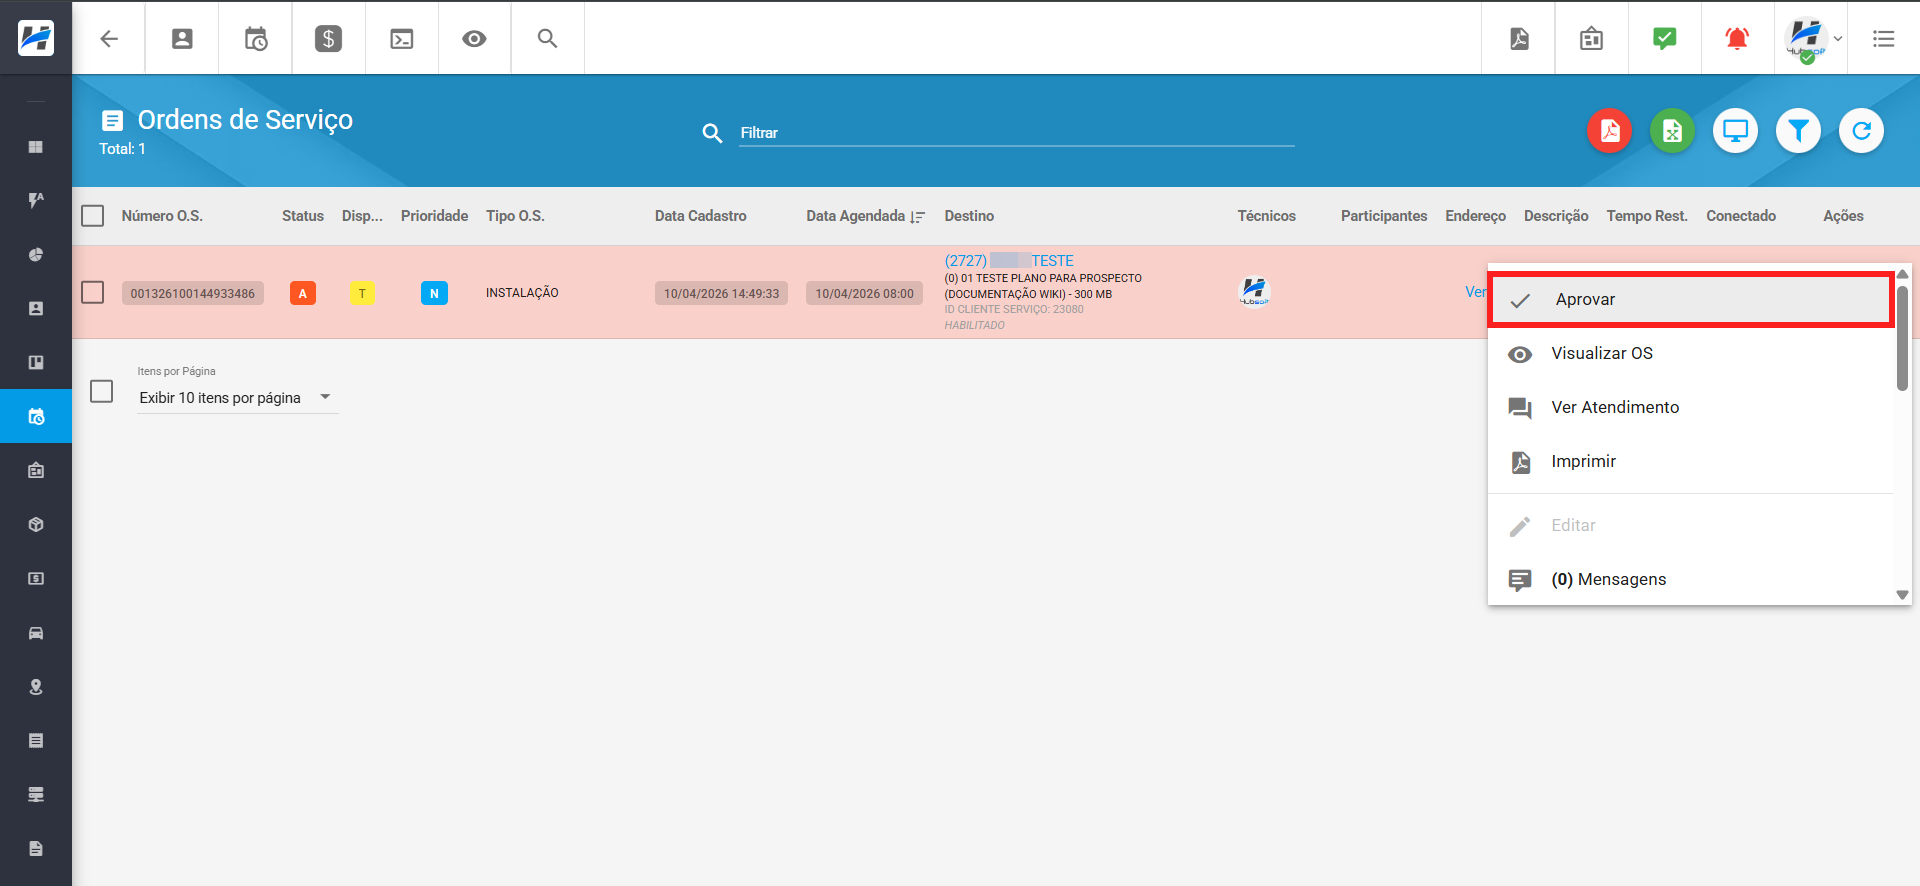Toggle the checkbox beside Itens por Página
1920x886 pixels.
[x=102, y=391]
